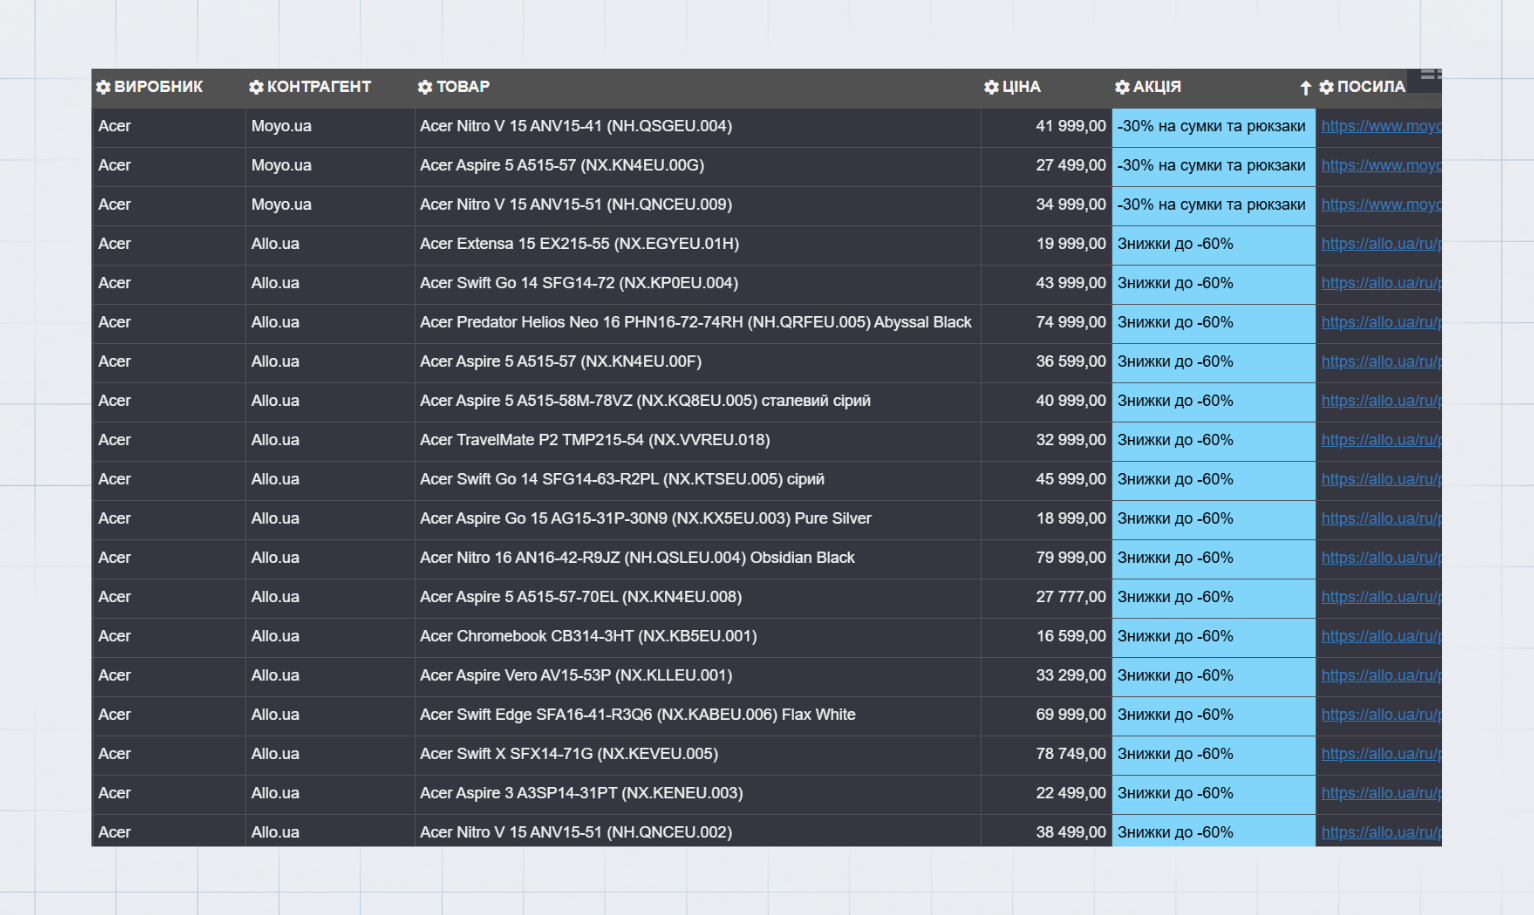
Task: Open settings gear for ВИРОБНИК column
Action: click(103, 87)
